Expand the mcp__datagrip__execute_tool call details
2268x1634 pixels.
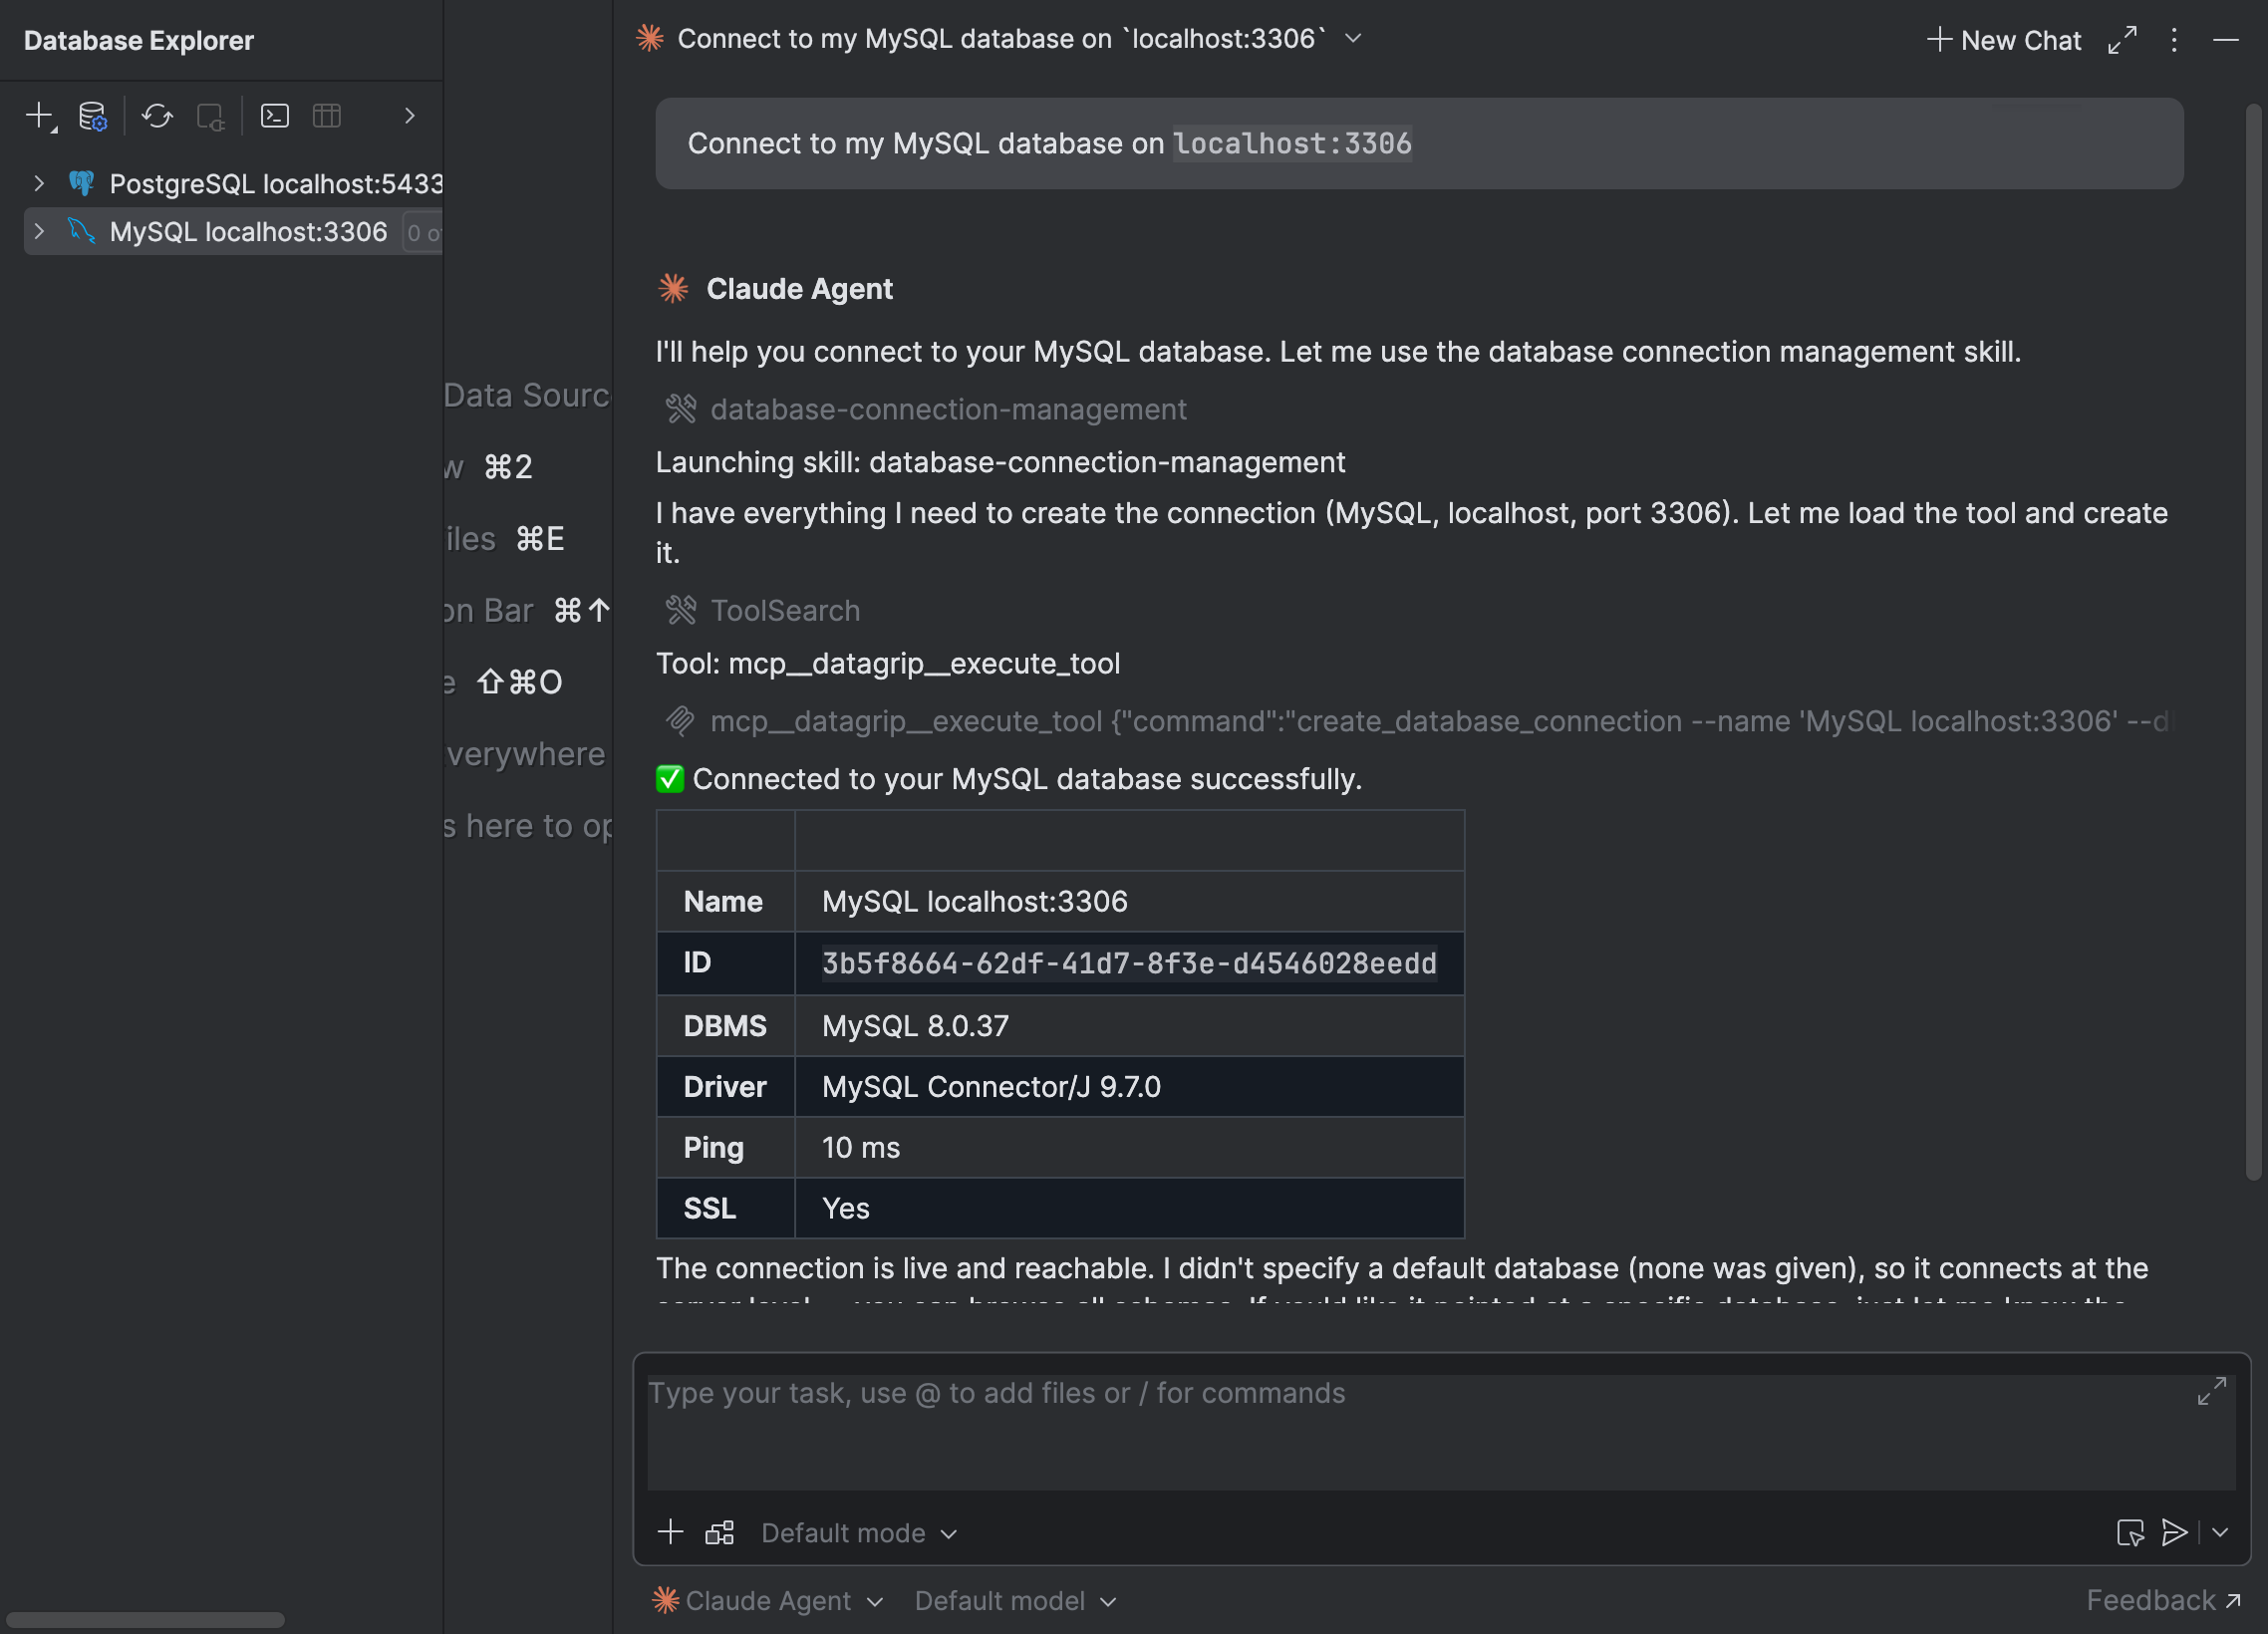coord(1418,721)
